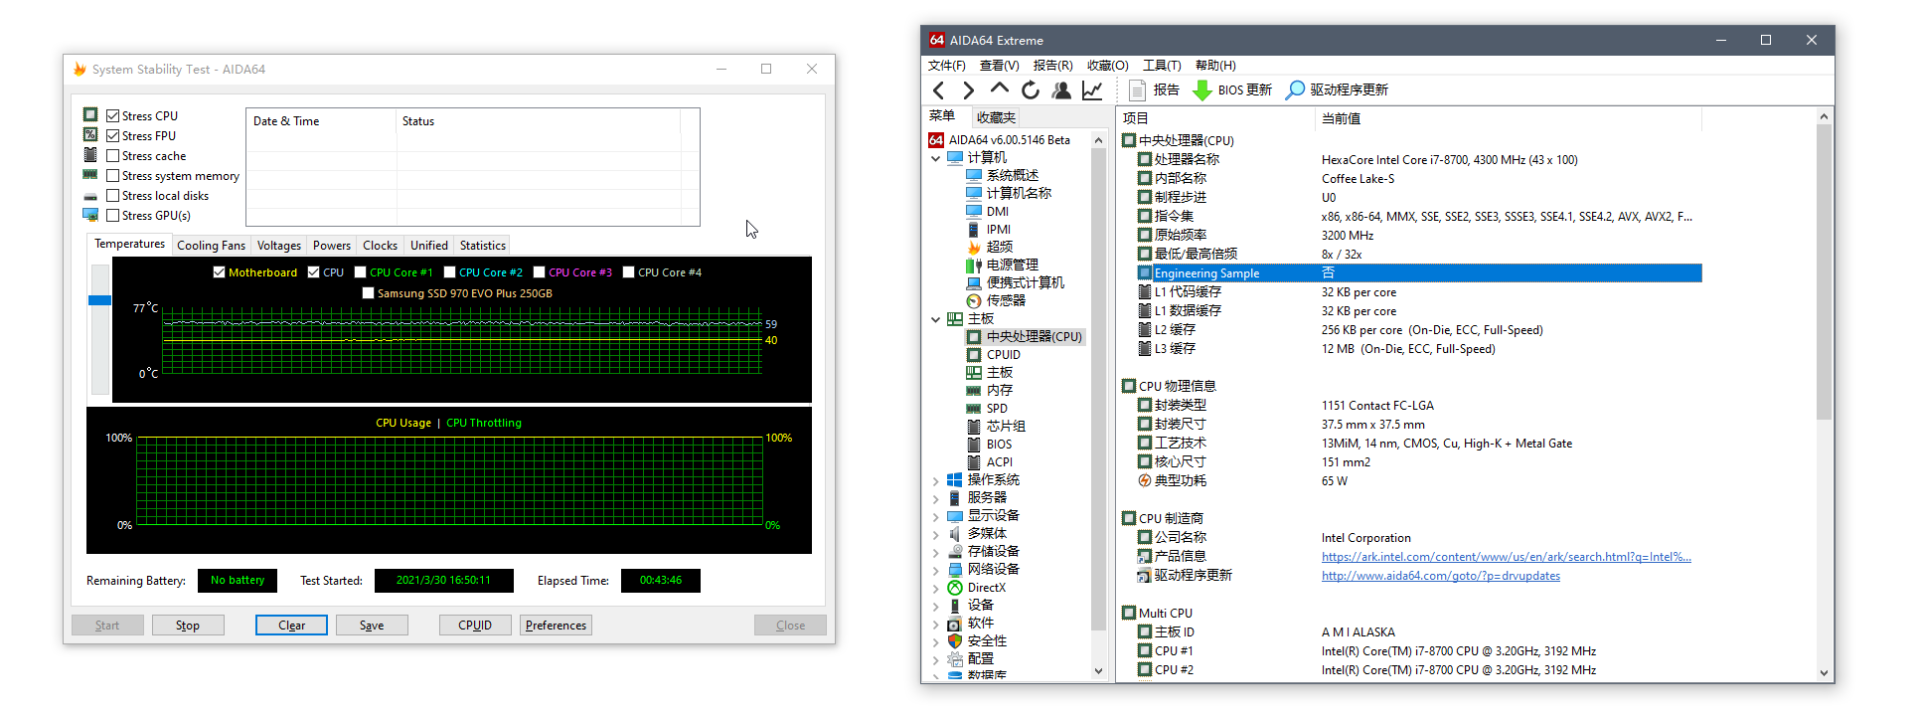1920x718 pixels.
Task: Collapse the 主板 tree node
Action: pos(936,319)
